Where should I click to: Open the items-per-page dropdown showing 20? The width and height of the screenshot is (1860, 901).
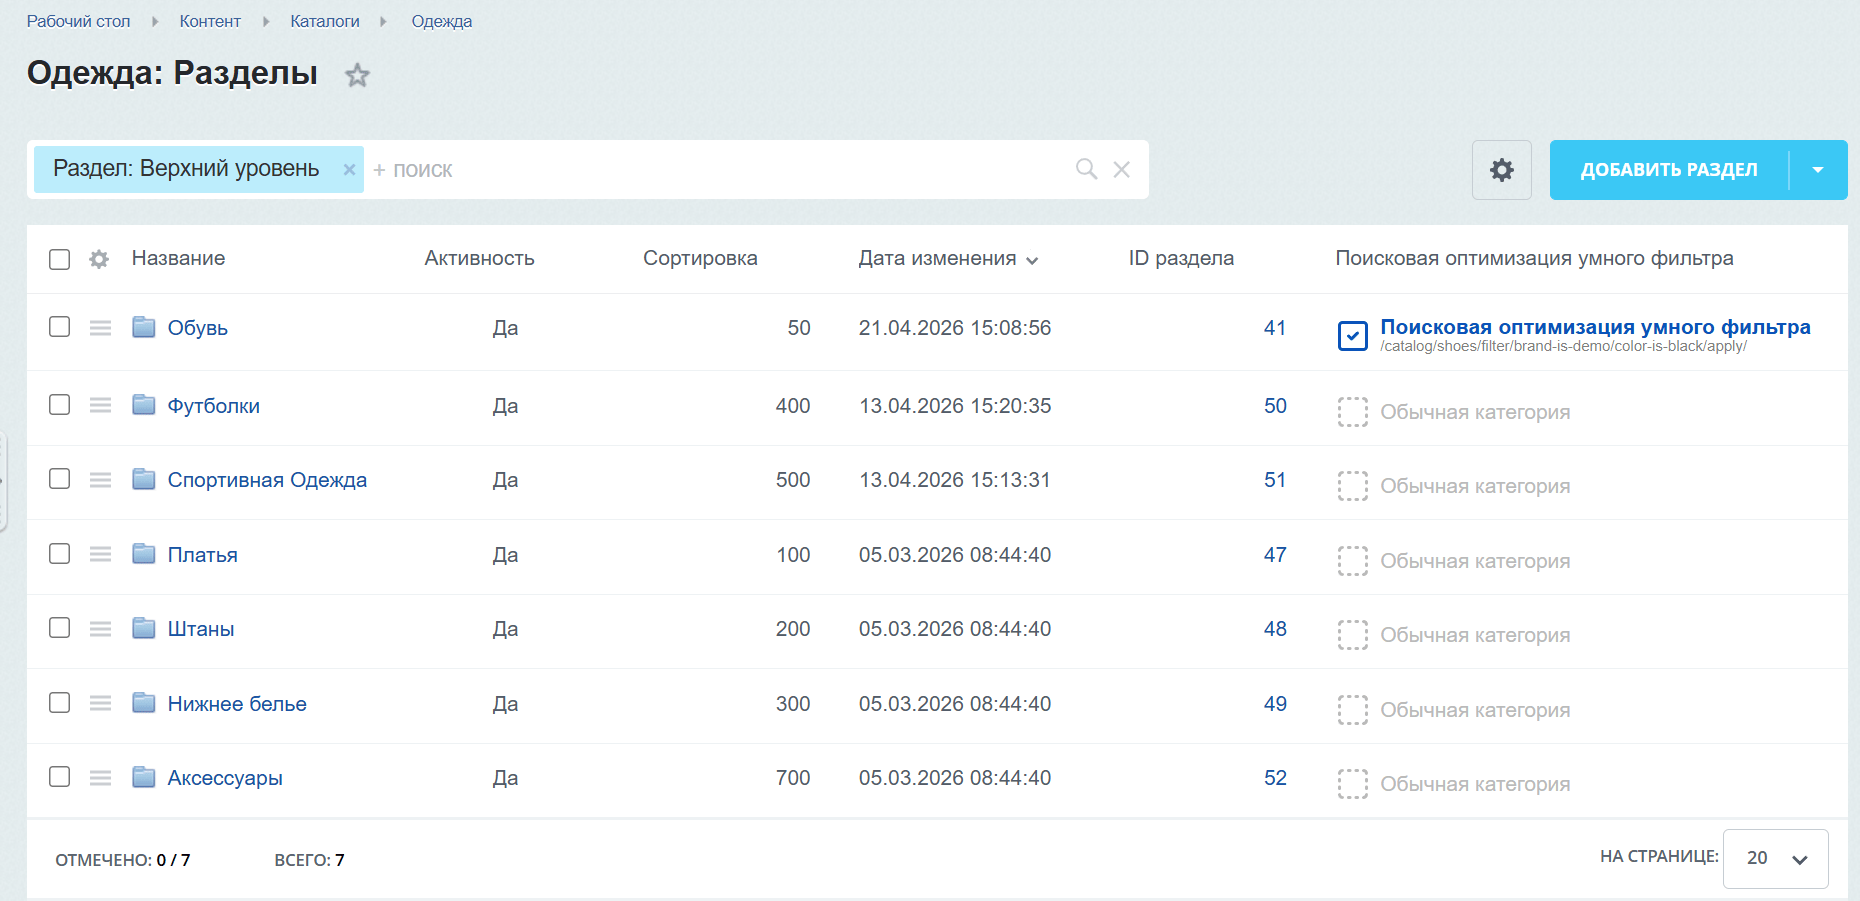[x=1775, y=858]
